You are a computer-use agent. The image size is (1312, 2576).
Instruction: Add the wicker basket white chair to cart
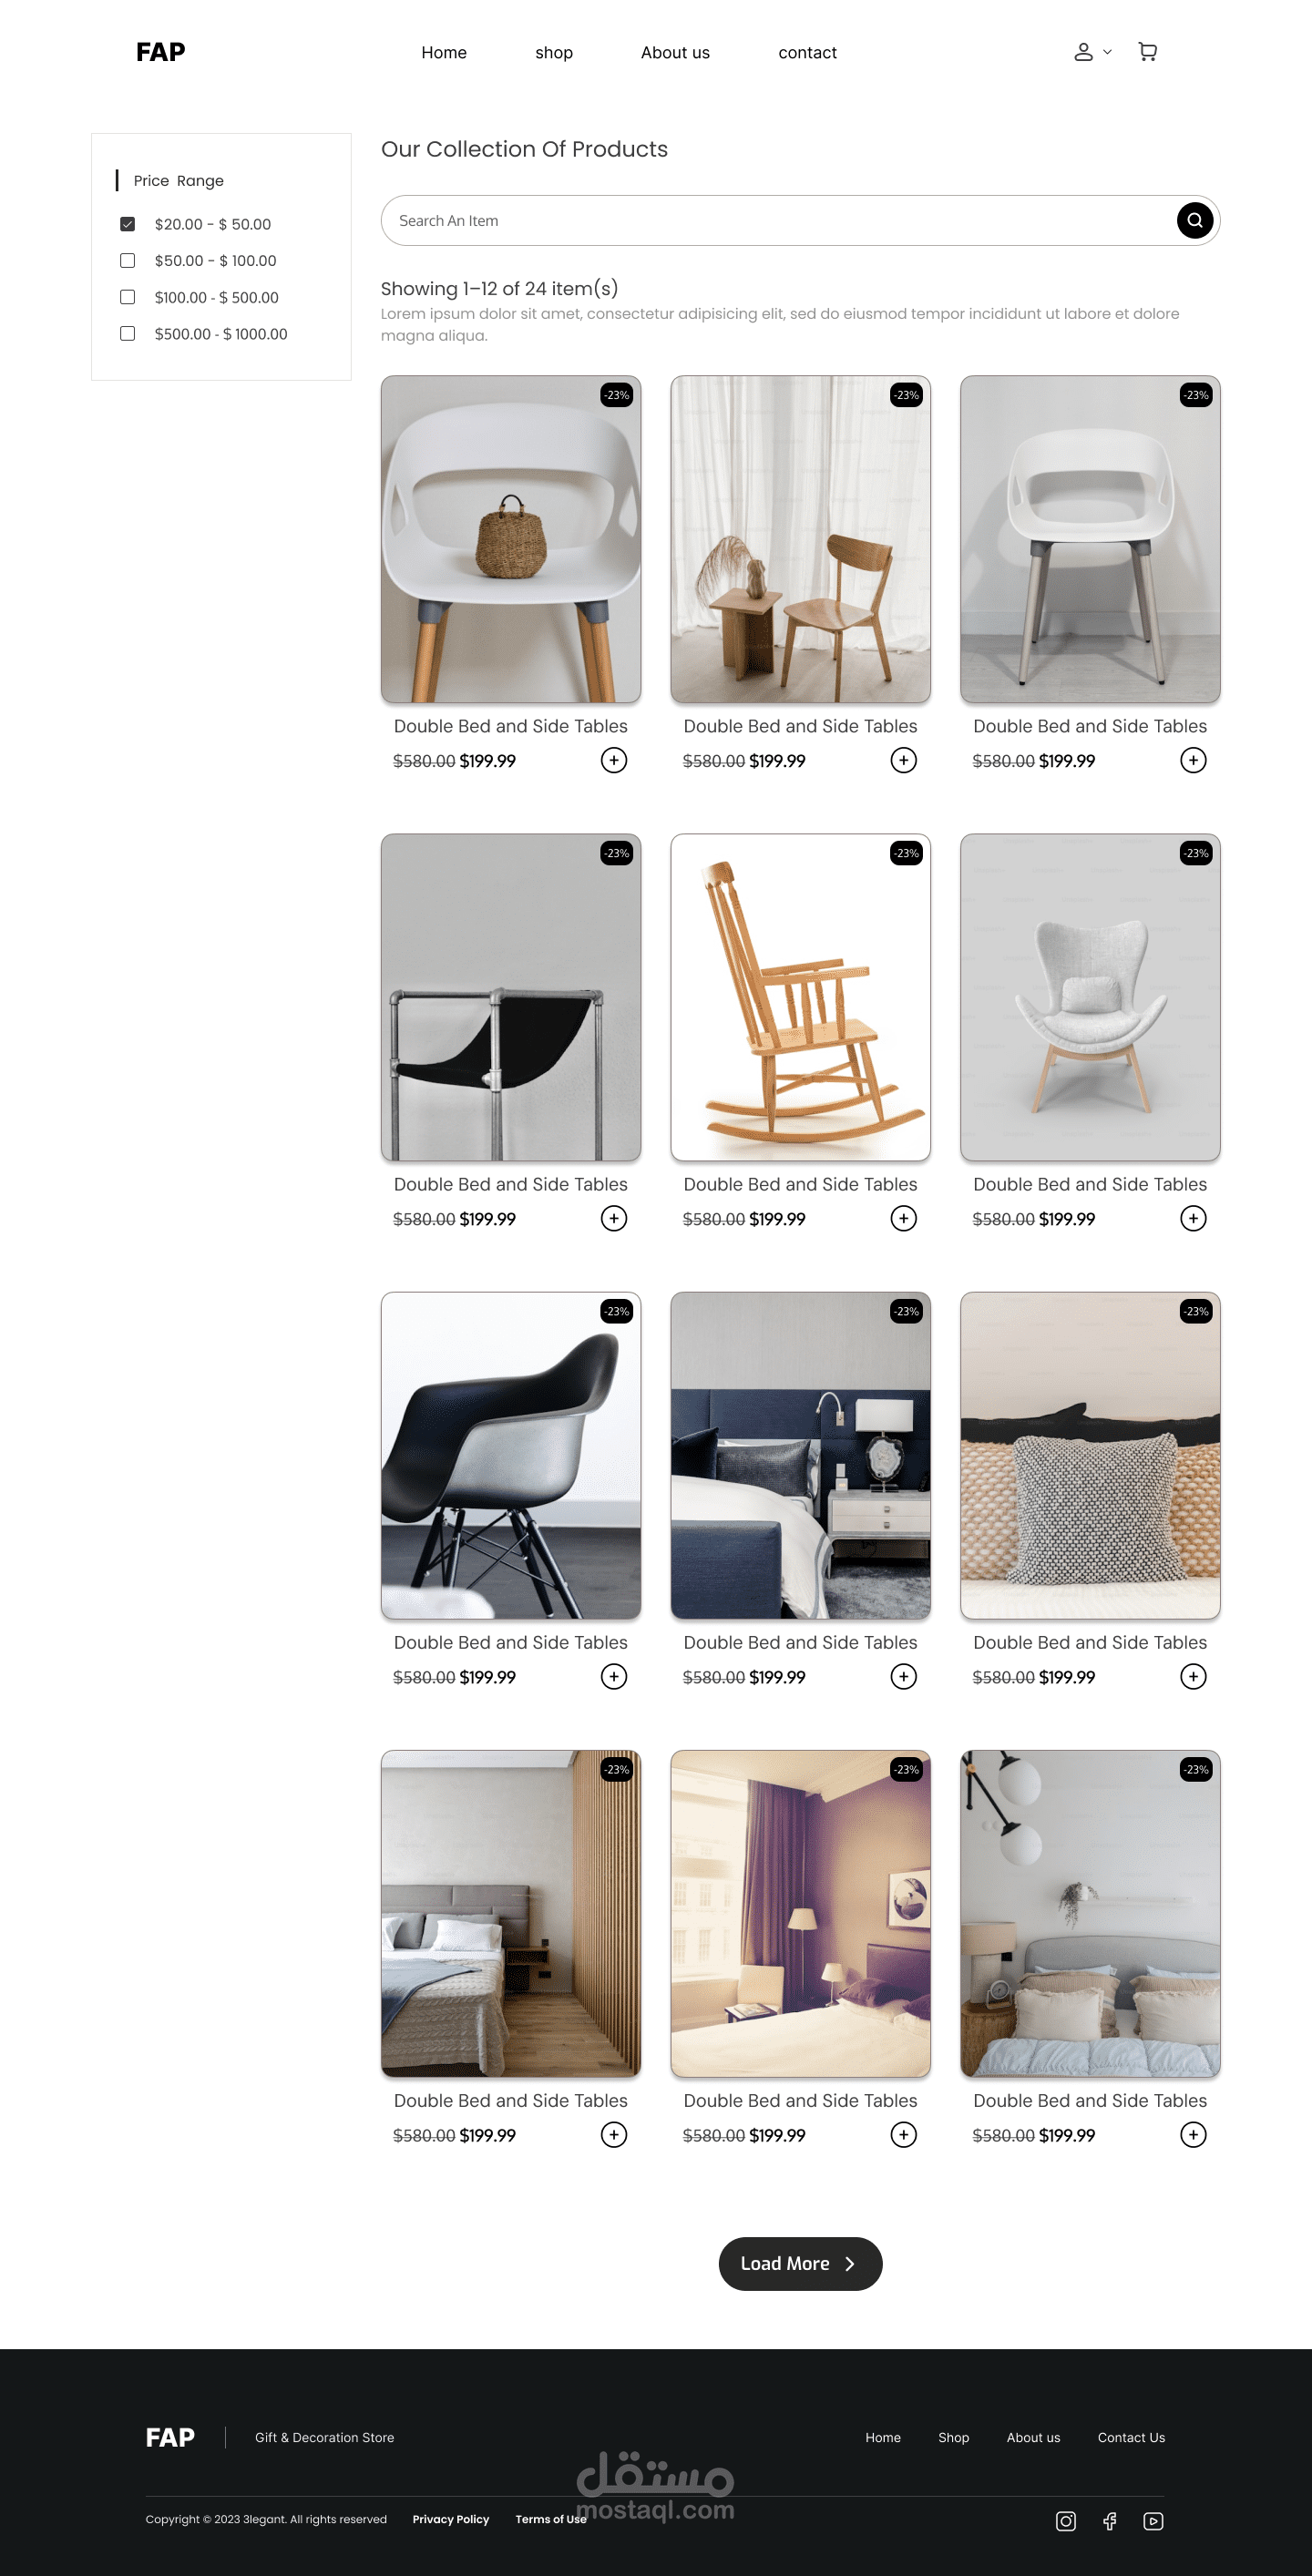coord(613,760)
